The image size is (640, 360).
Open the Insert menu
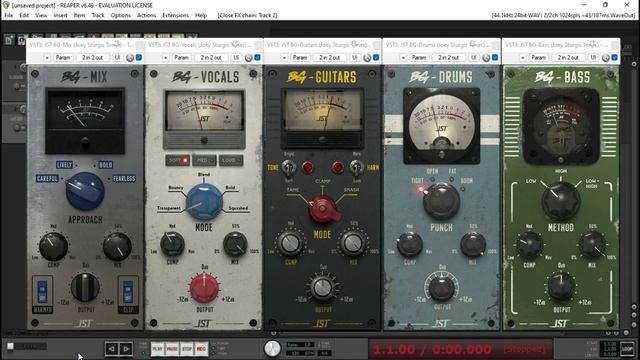tap(60, 15)
